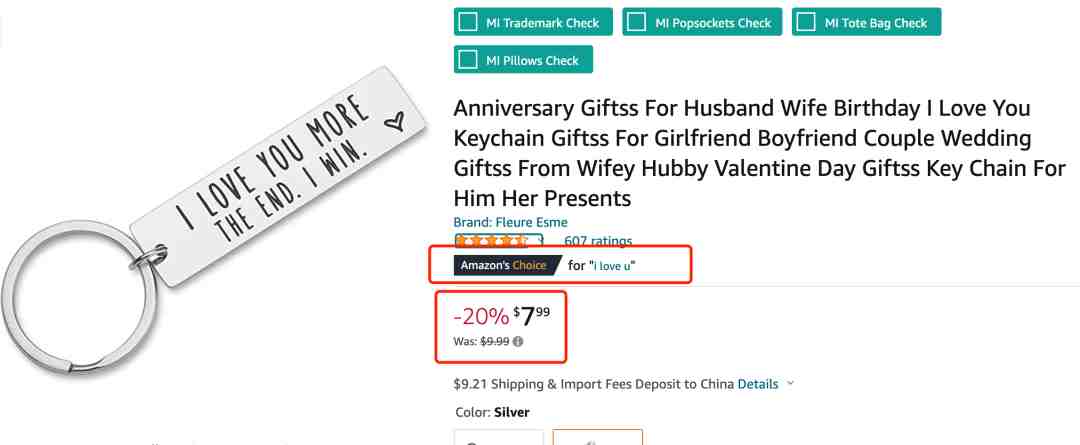Click the info icon beside Was $9.99
Screen dimensions: 1080x445
pyautogui.click(x=518, y=341)
